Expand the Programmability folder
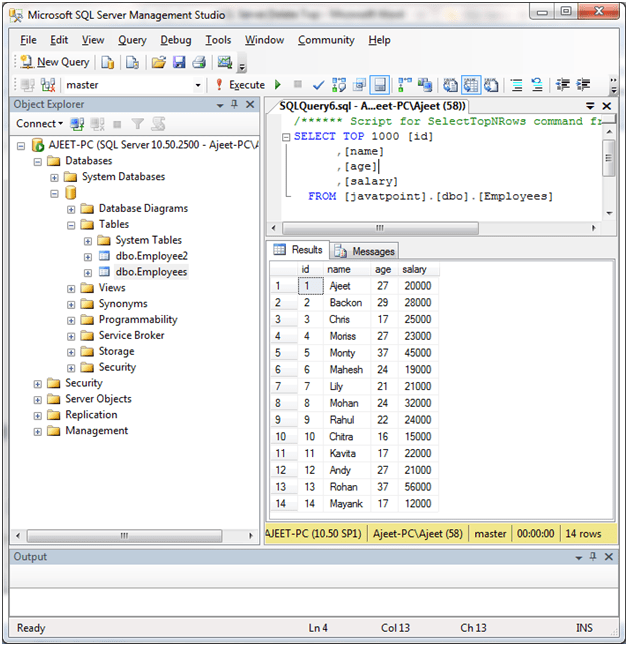 (71, 321)
